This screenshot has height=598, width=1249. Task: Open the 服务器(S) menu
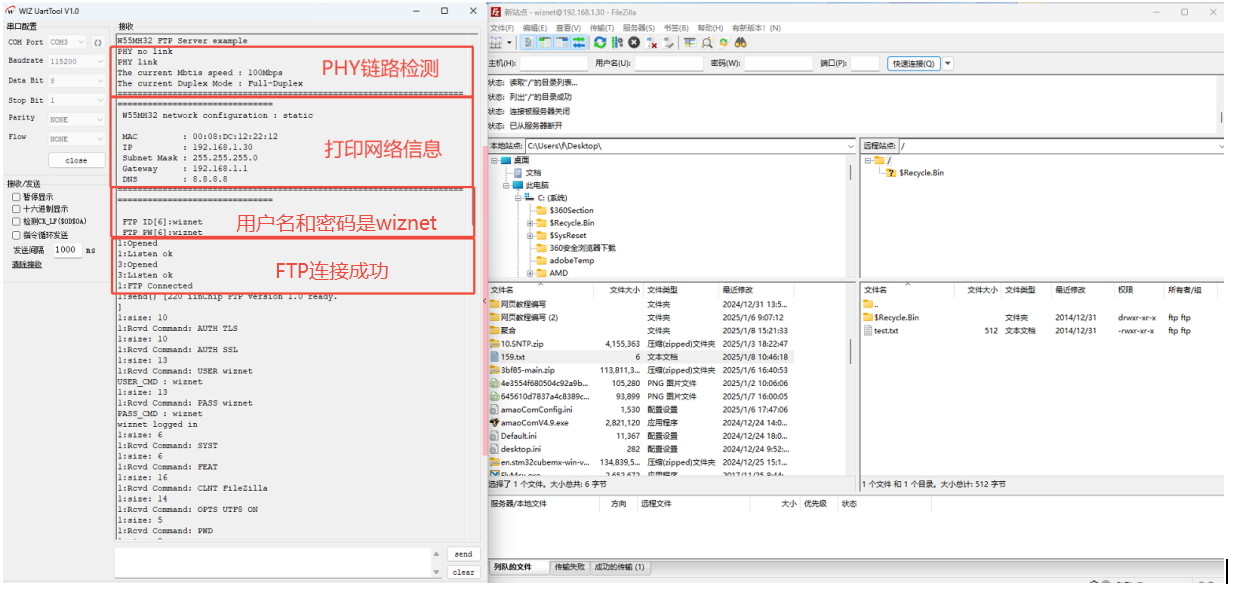click(x=638, y=28)
